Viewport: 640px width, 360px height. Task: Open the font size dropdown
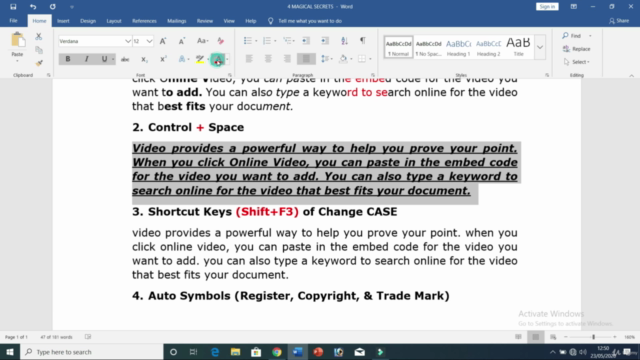149,41
